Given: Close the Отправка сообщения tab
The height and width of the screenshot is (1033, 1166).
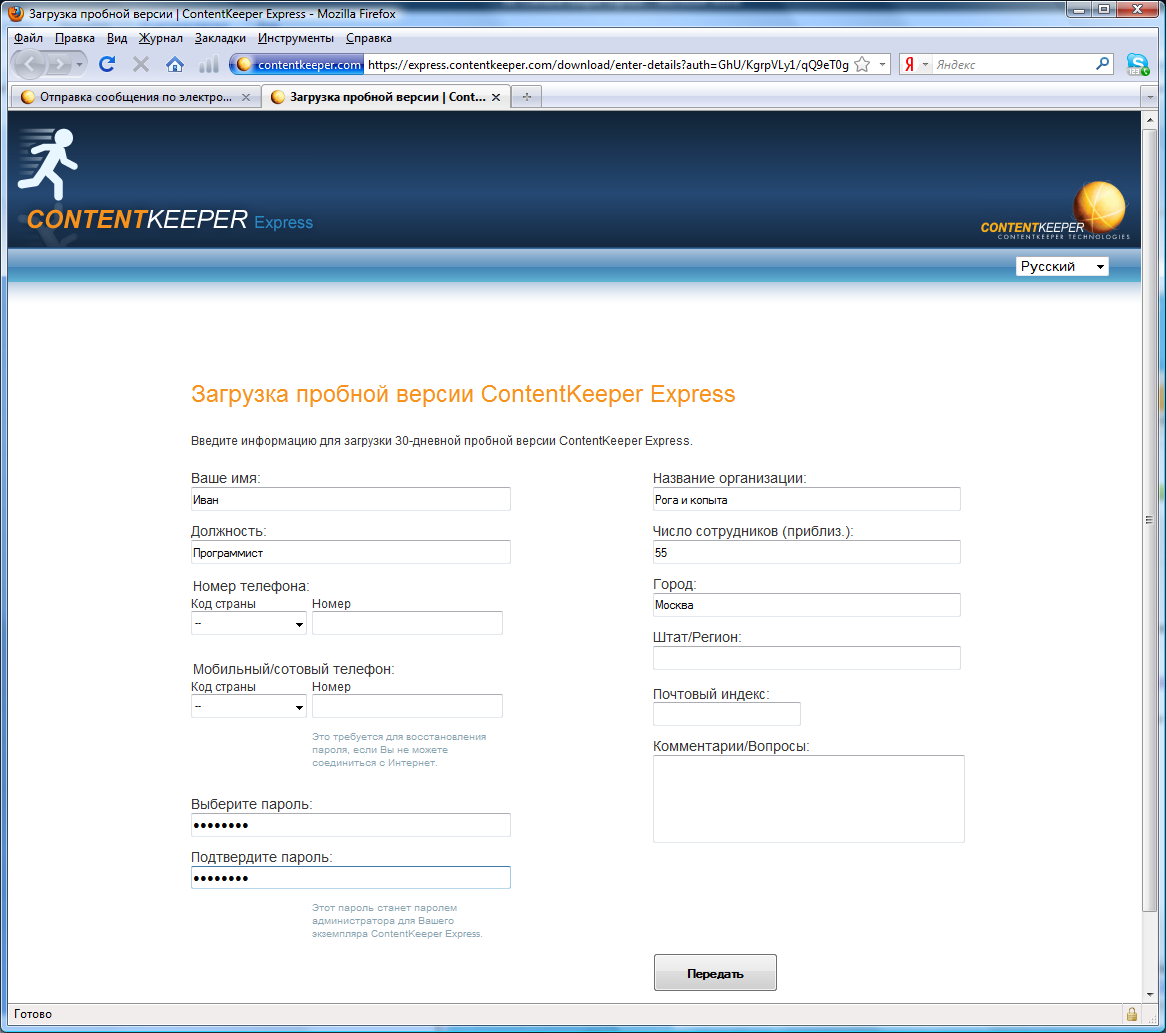Looking at the screenshot, I should coord(246,97).
